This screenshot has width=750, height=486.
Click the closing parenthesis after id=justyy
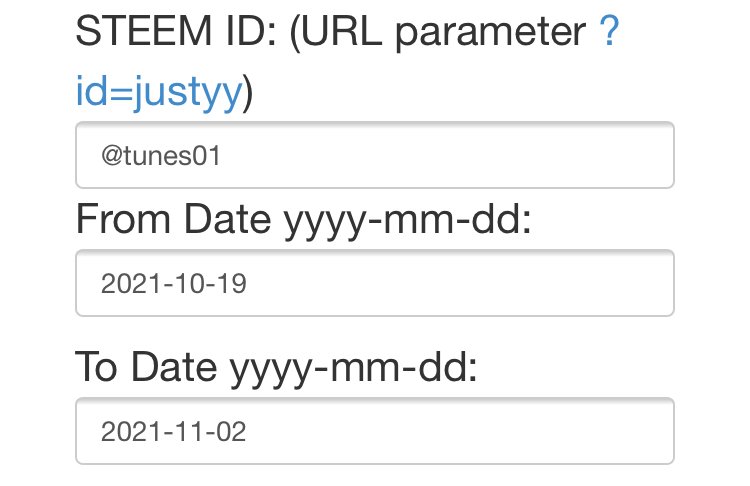coord(248,92)
